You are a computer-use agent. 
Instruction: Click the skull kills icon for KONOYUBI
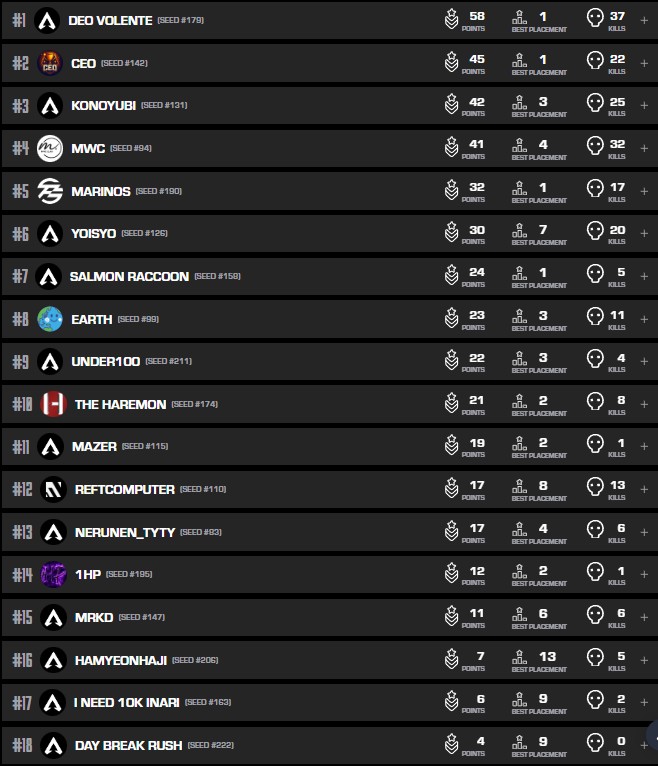pyautogui.click(x=595, y=104)
